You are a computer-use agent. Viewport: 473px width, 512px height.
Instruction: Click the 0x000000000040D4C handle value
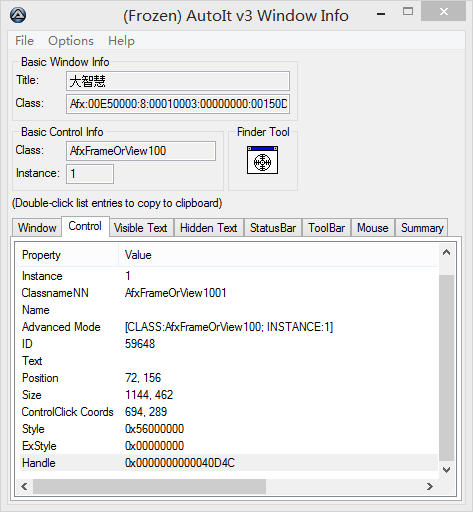[180, 463]
